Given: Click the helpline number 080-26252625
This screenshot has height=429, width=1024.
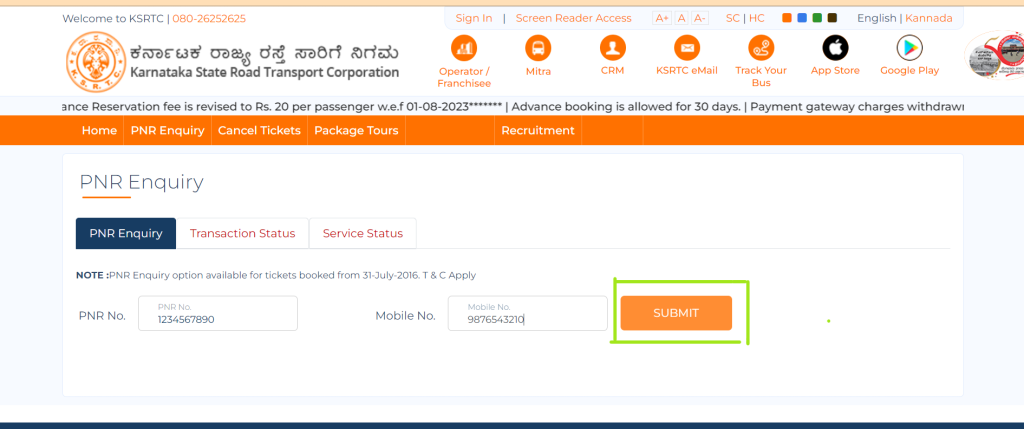Looking at the screenshot, I should click(x=209, y=18).
